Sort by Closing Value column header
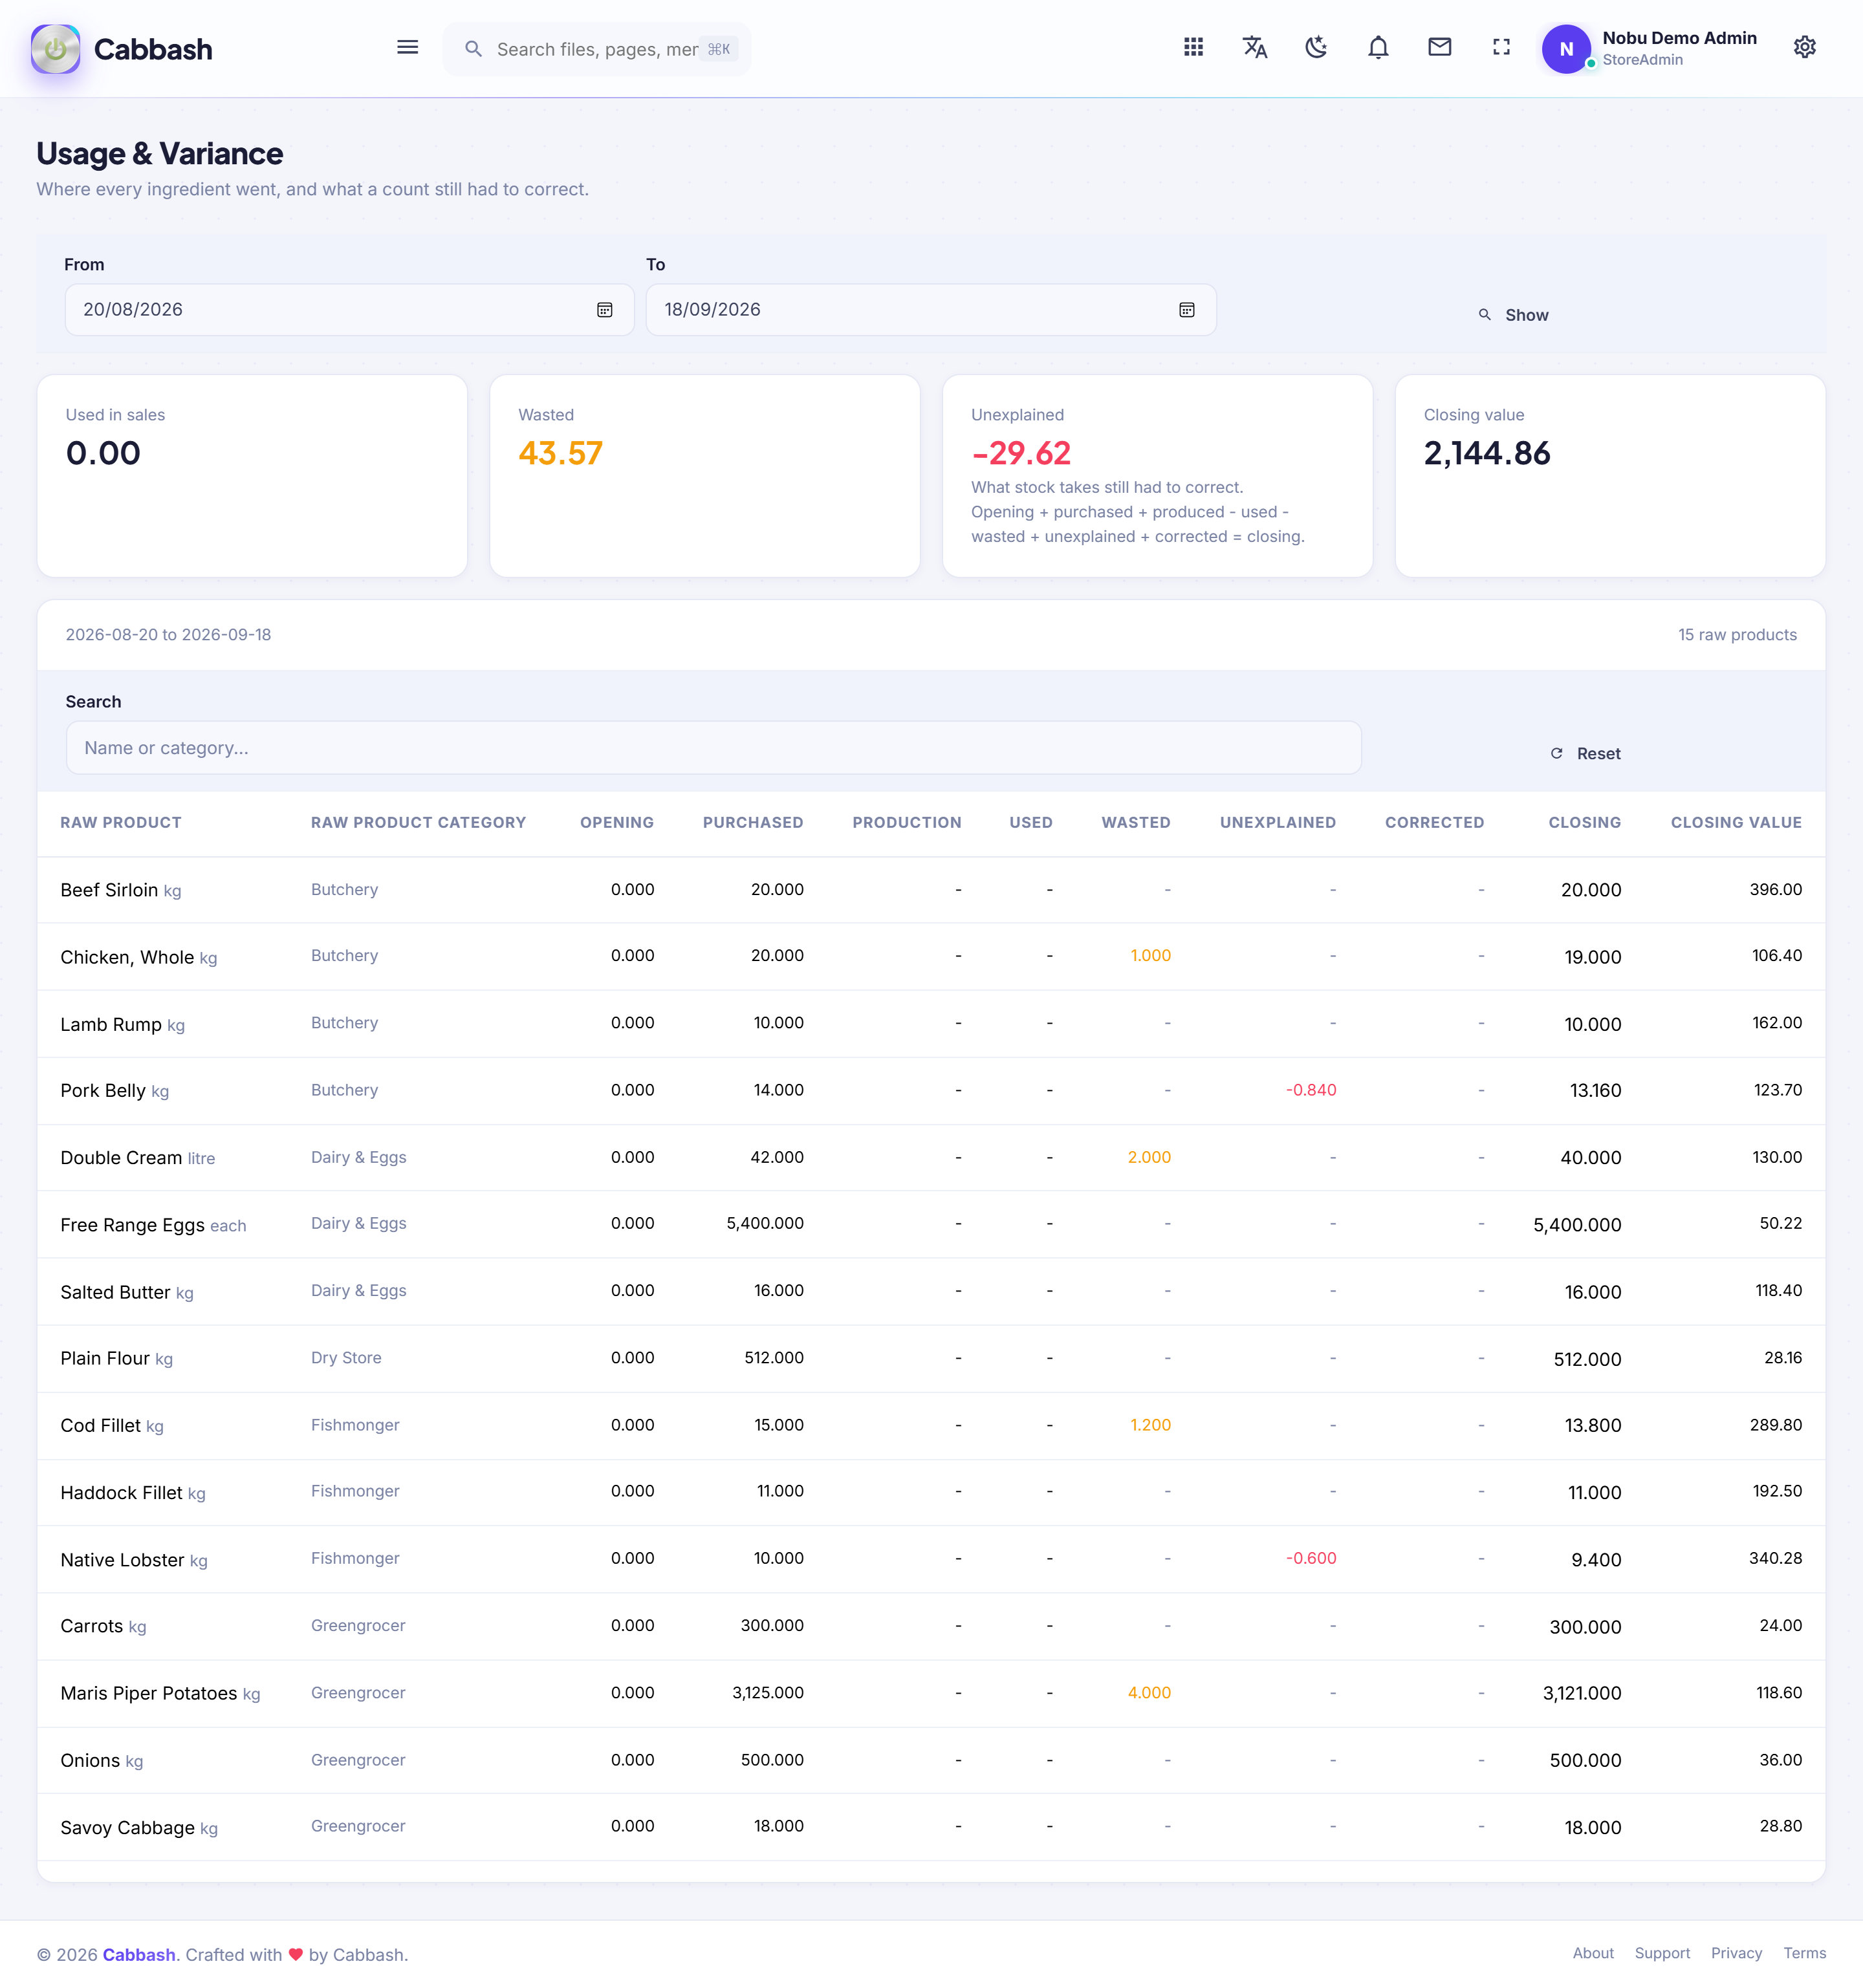 click(x=1736, y=822)
